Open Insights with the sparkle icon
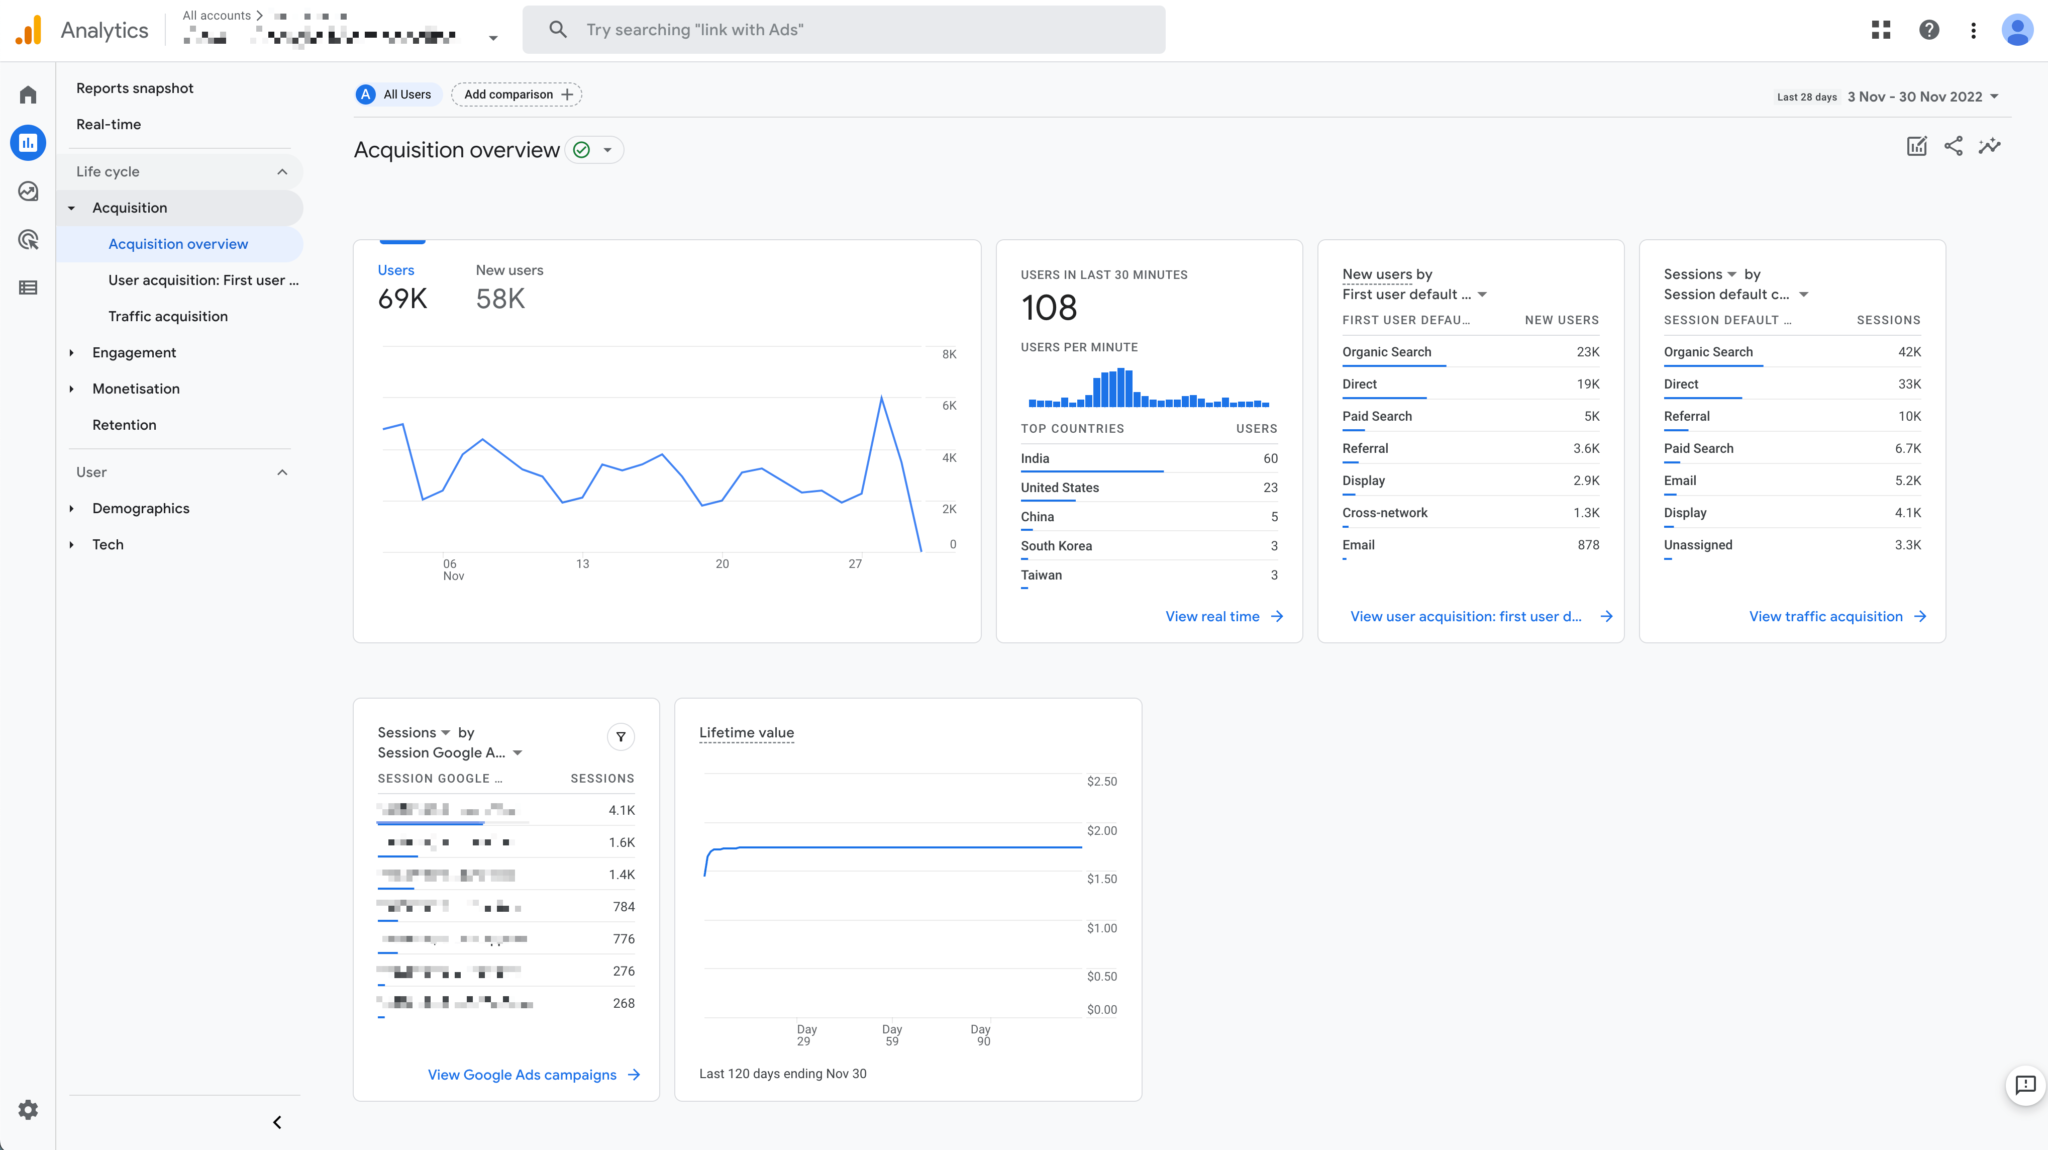The height and width of the screenshot is (1150, 2048). pyautogui.click(x=1990, y=146)
